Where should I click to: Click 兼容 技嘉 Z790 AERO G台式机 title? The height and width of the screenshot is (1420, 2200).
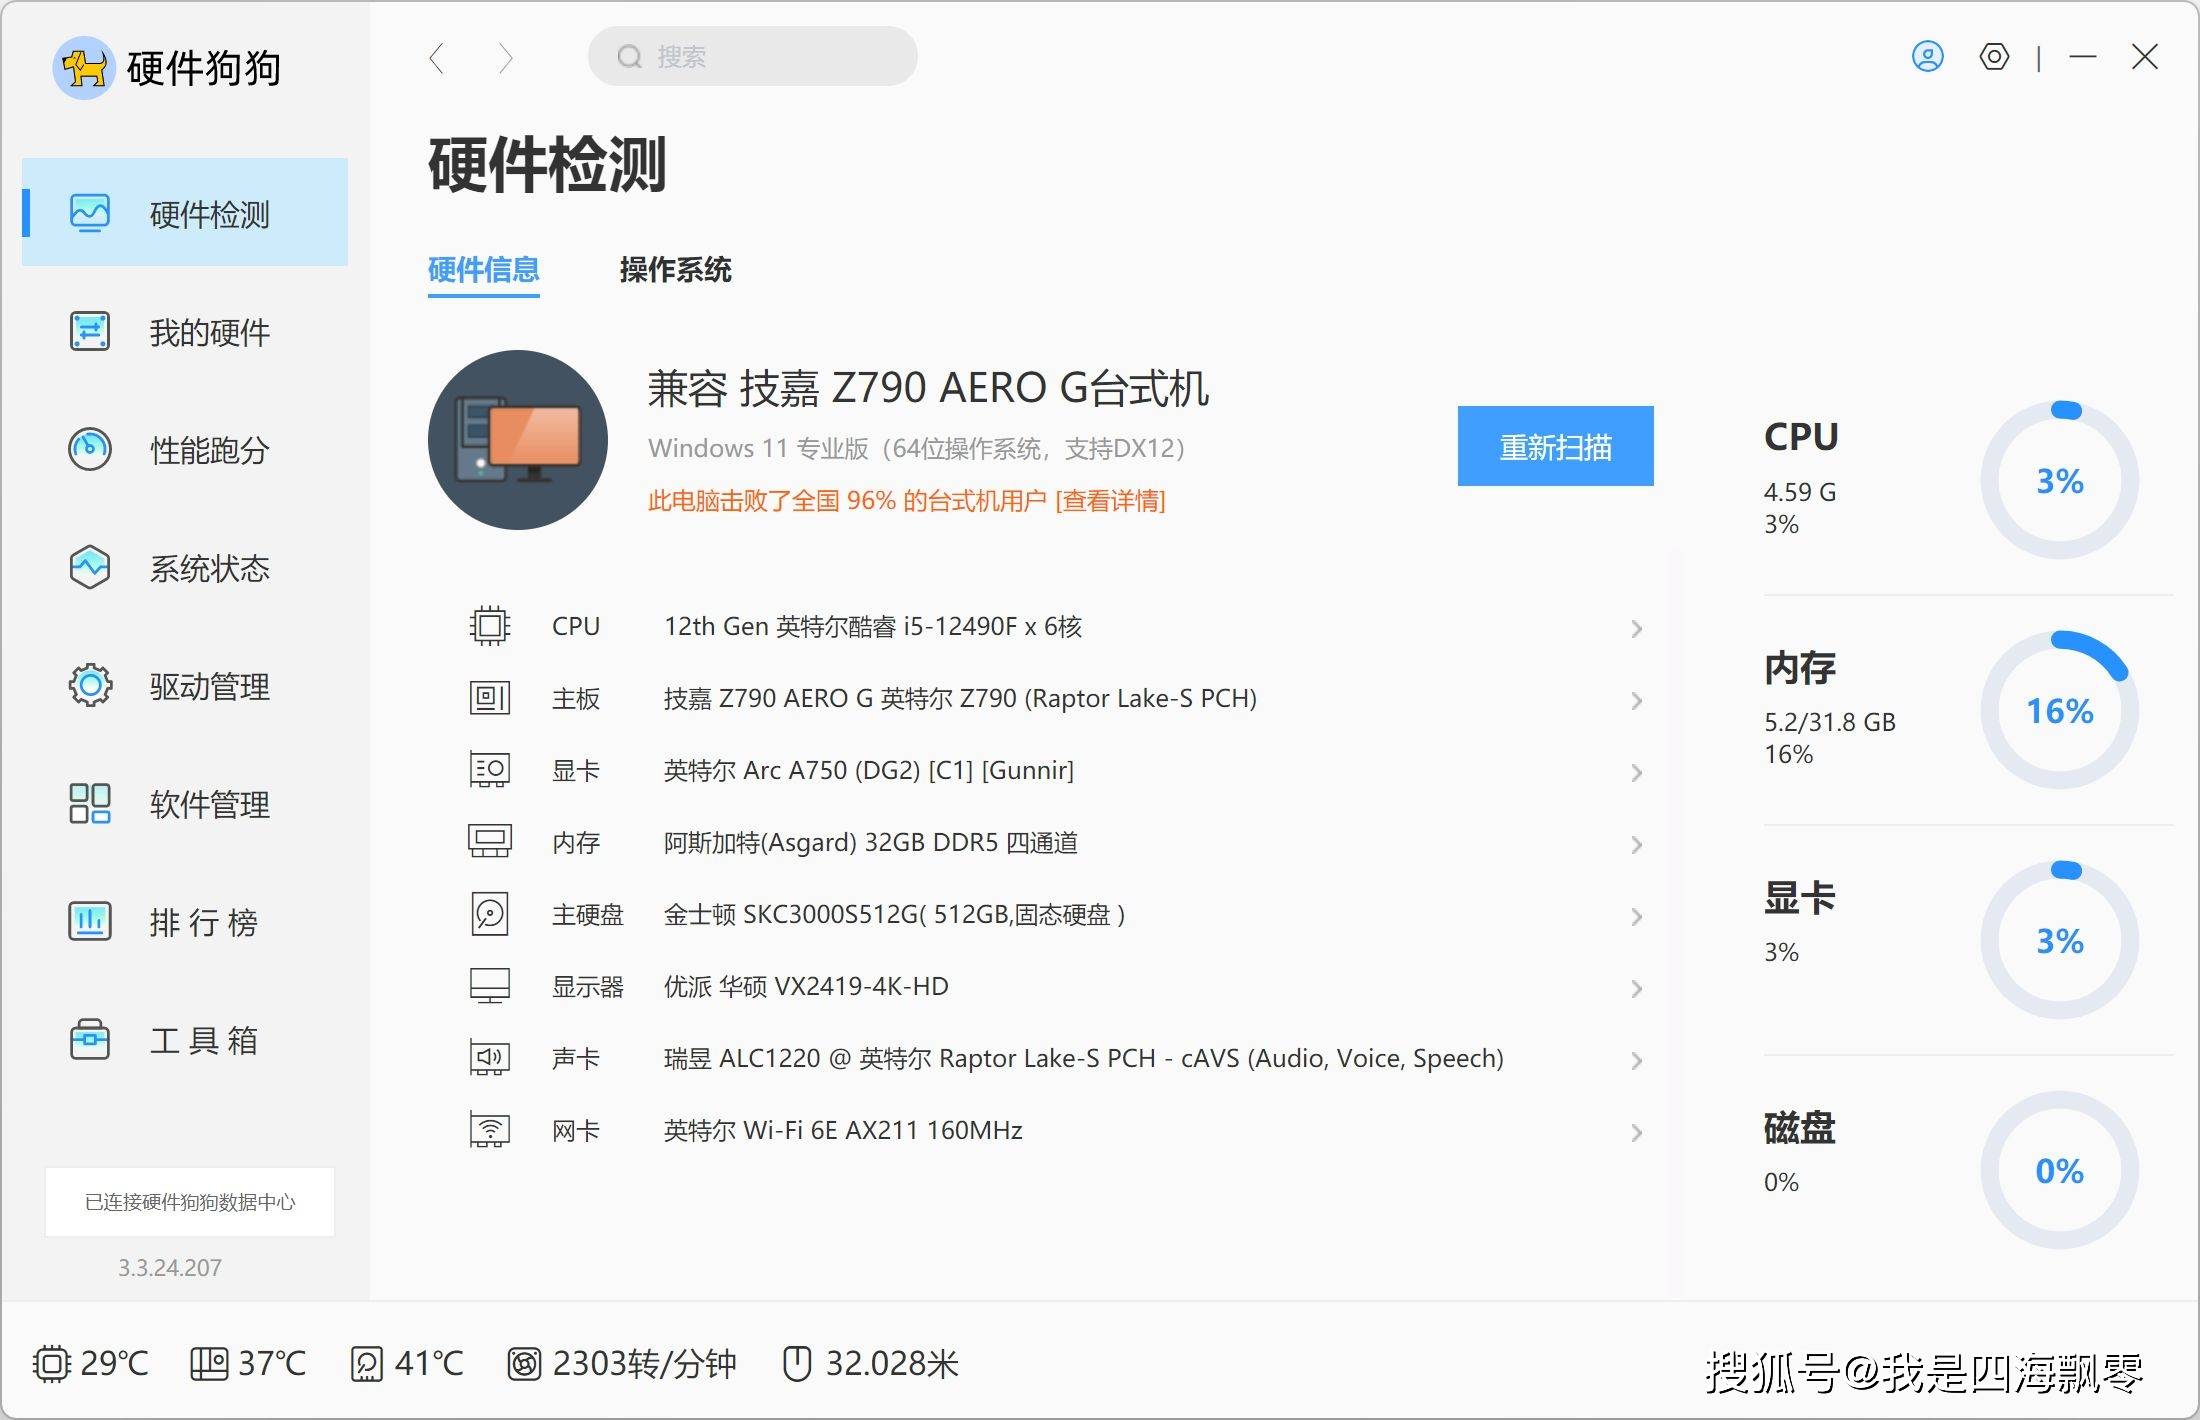[928, 388]
